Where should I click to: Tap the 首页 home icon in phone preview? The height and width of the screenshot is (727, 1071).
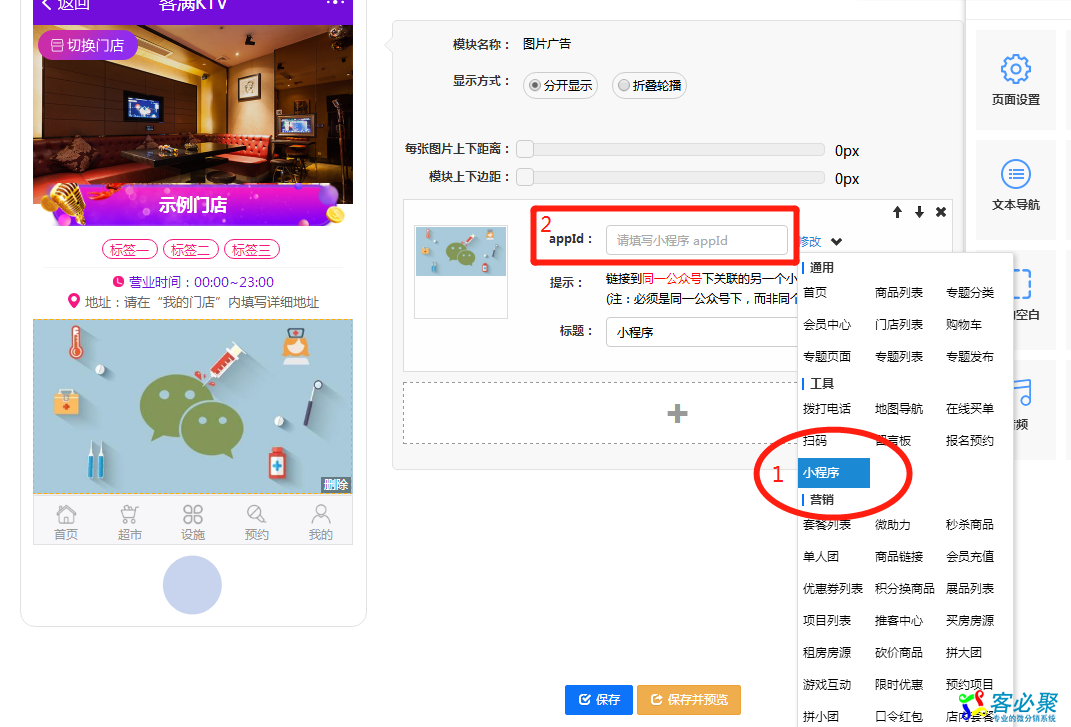pos(66,515)
